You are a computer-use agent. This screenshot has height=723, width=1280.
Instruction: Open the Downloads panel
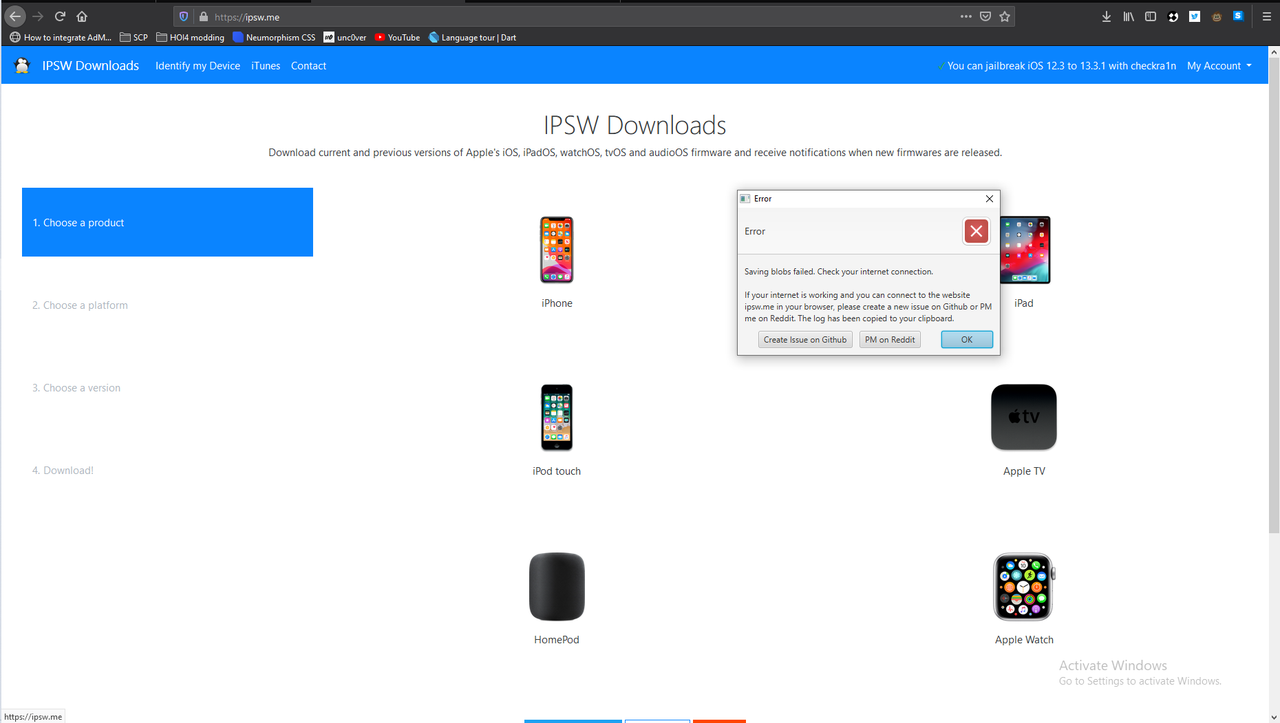(x=1107, y=16)
